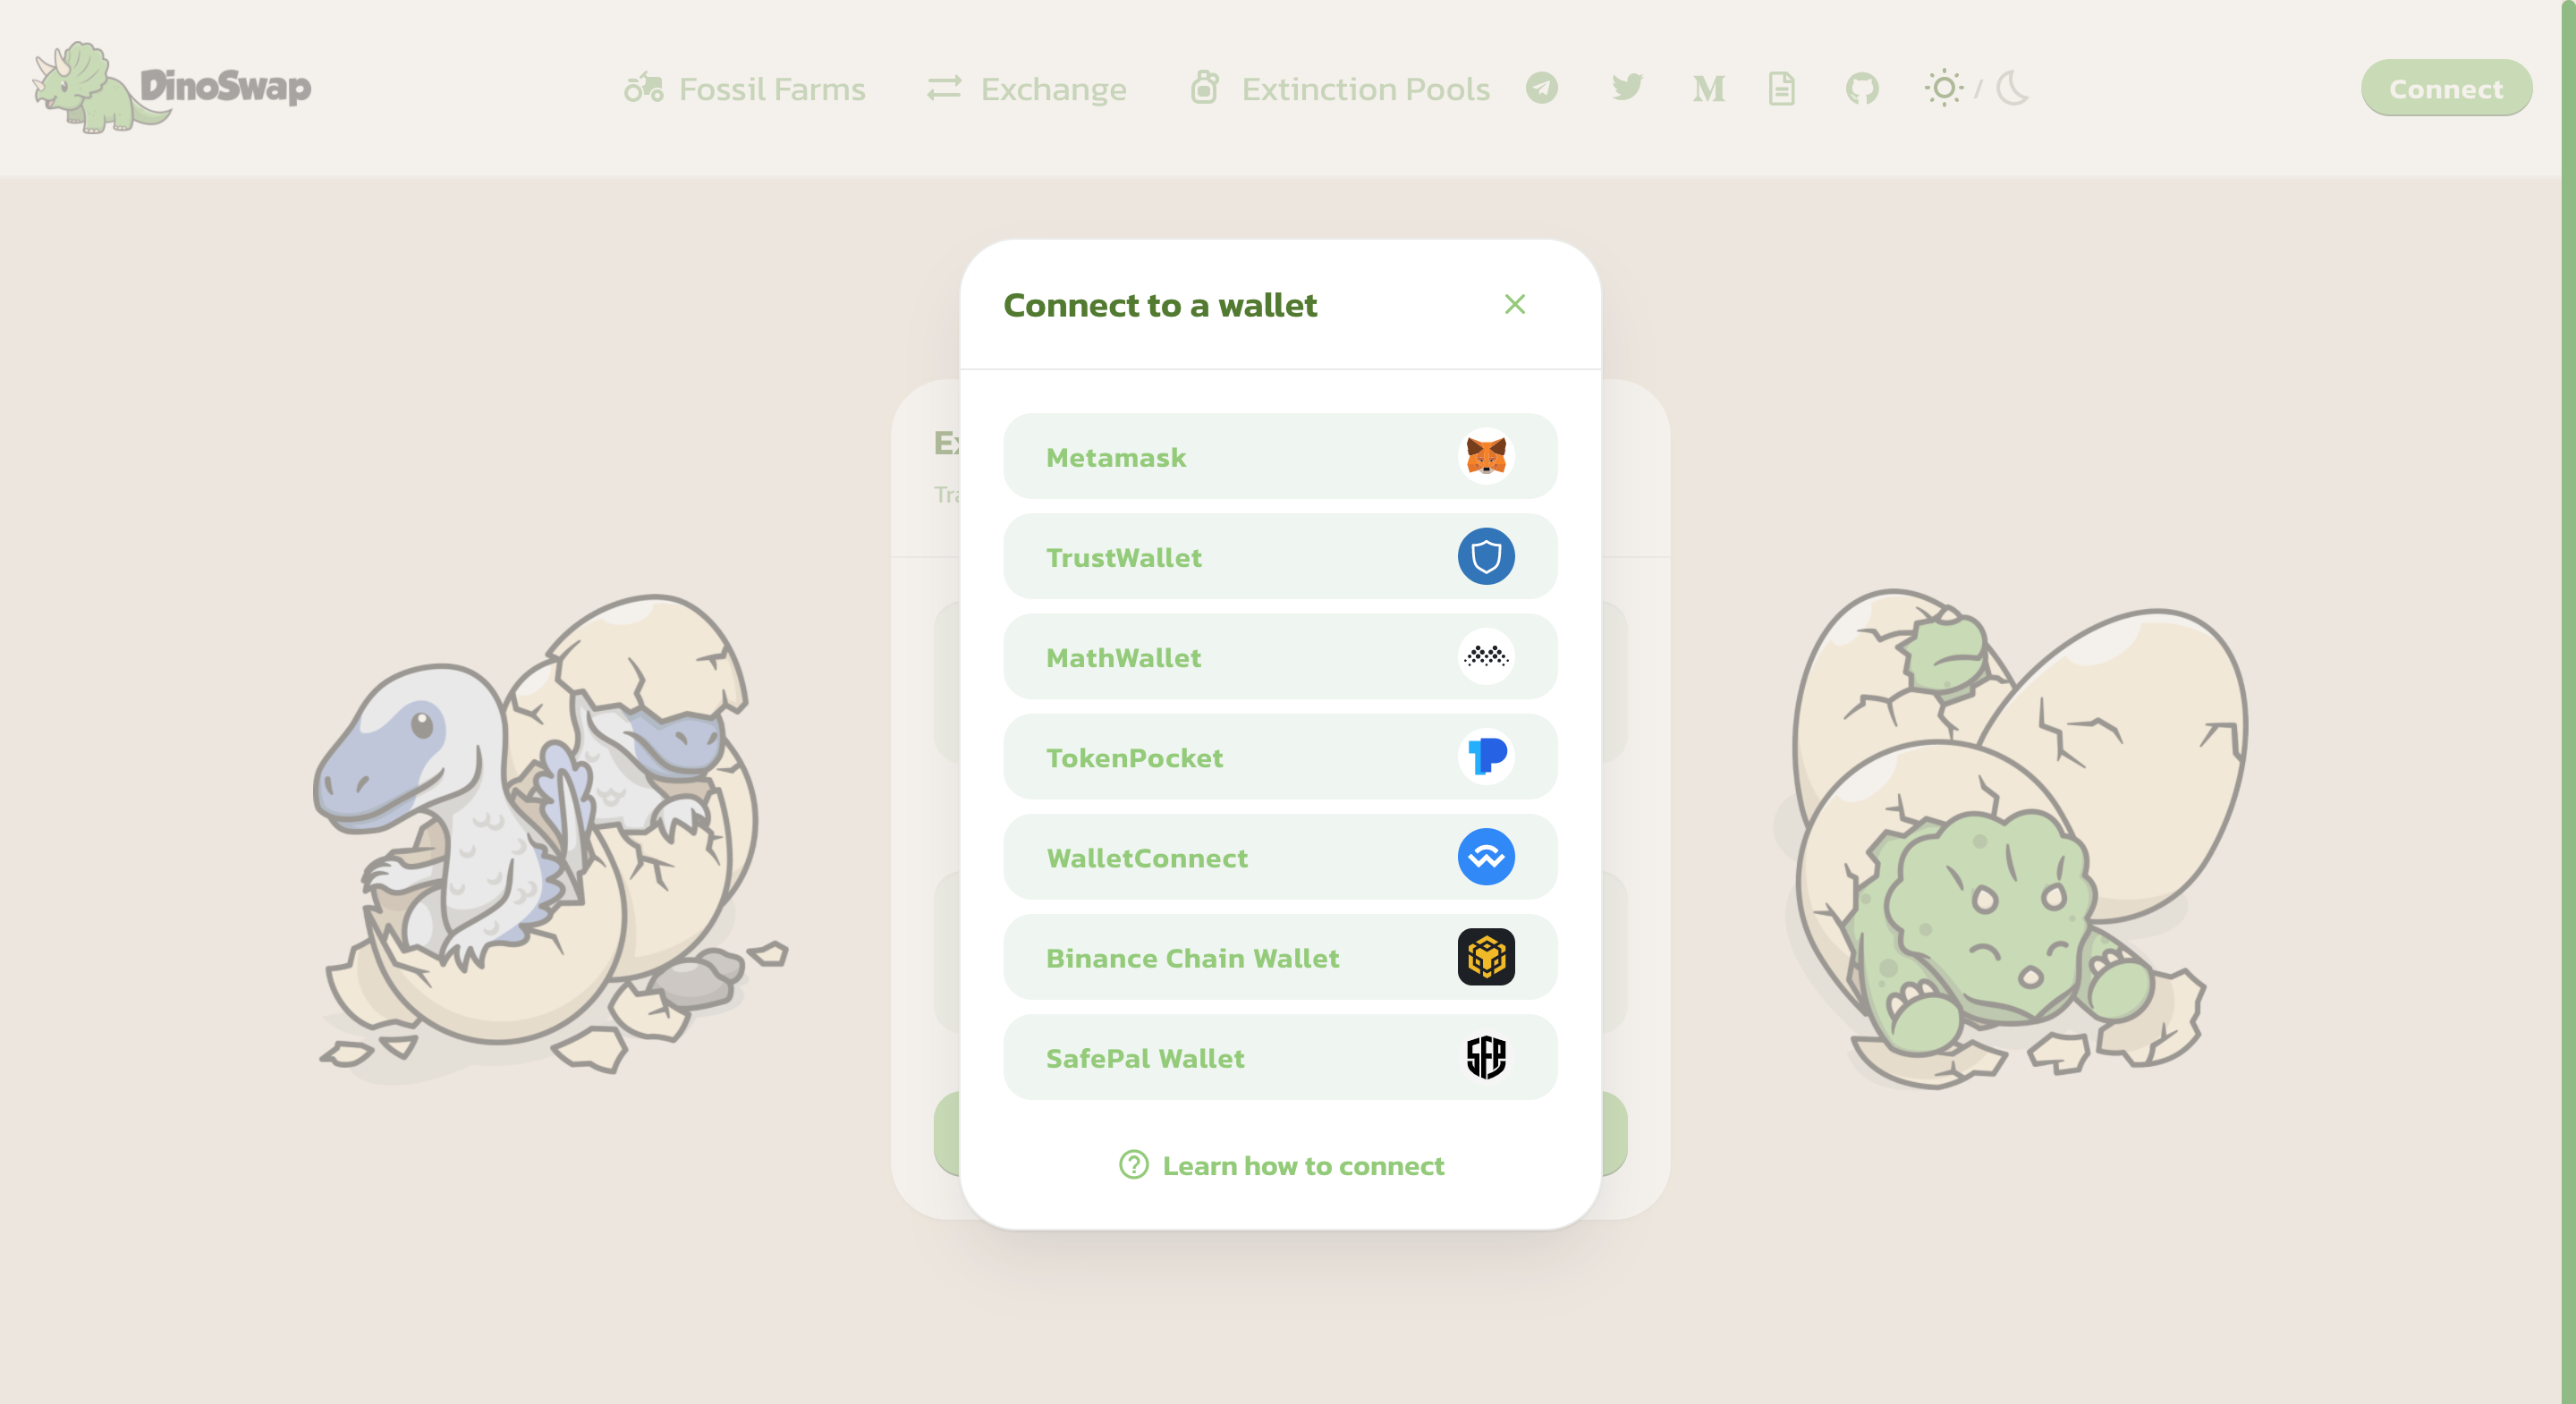Open the Medium M icon
2576x1404 pixels.
(1708, 89)
